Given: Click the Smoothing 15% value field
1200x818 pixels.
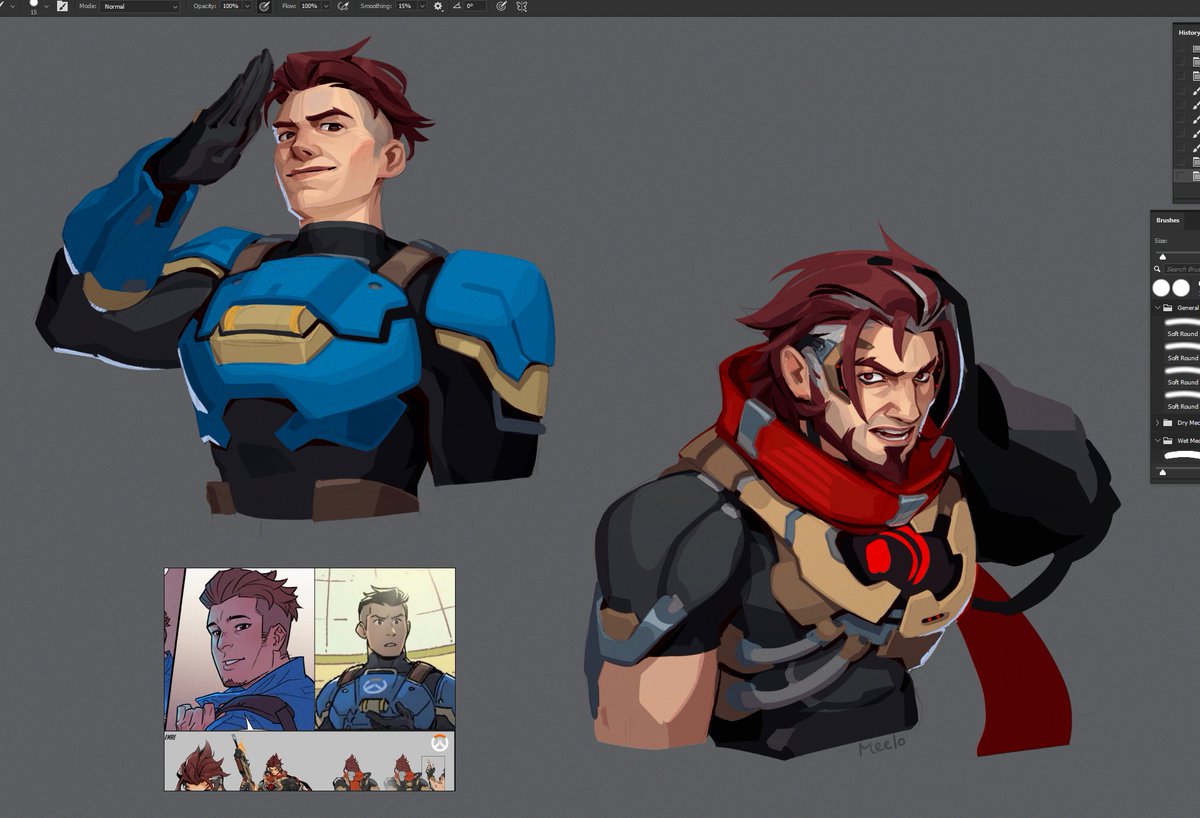Looking at the screenshot, I should [x=405, y=6].
